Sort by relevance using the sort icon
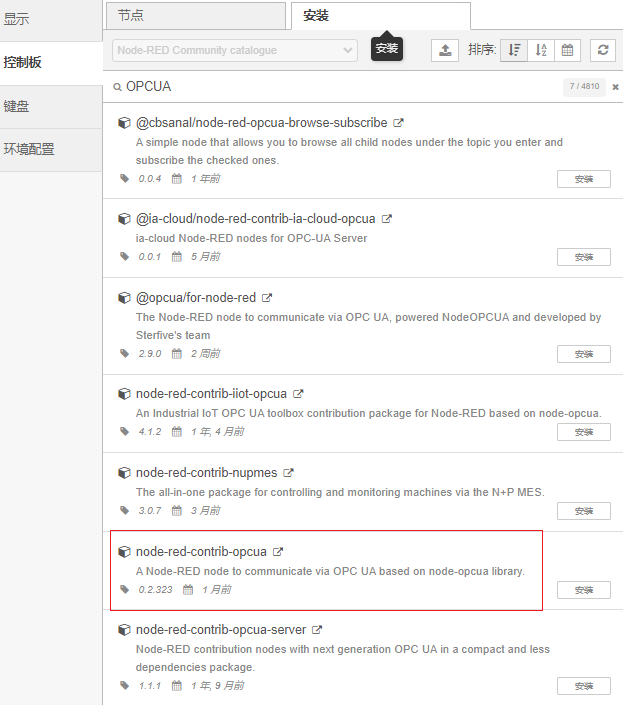The width and height of the screenshot is (623, 705). [x=514, y=50]
